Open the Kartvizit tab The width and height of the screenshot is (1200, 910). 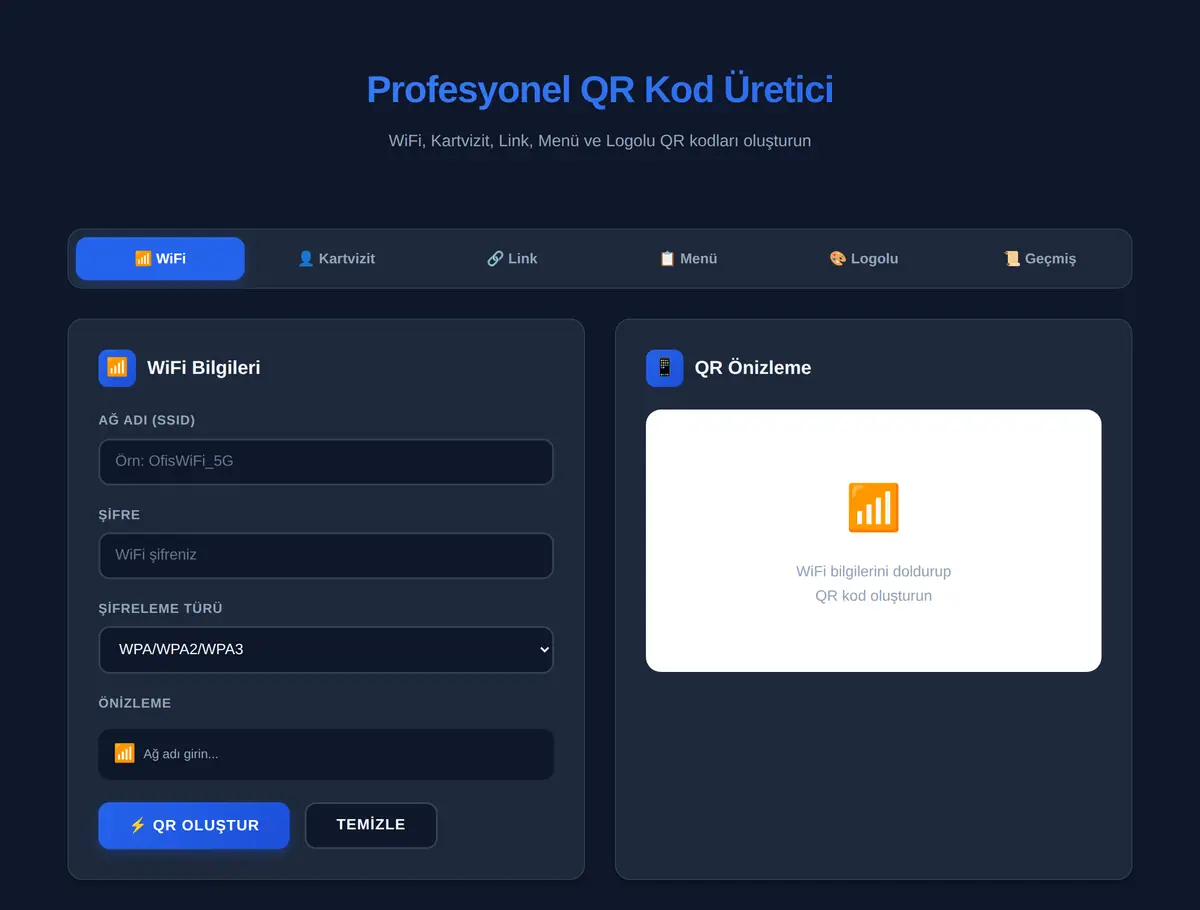coord(336,258)
